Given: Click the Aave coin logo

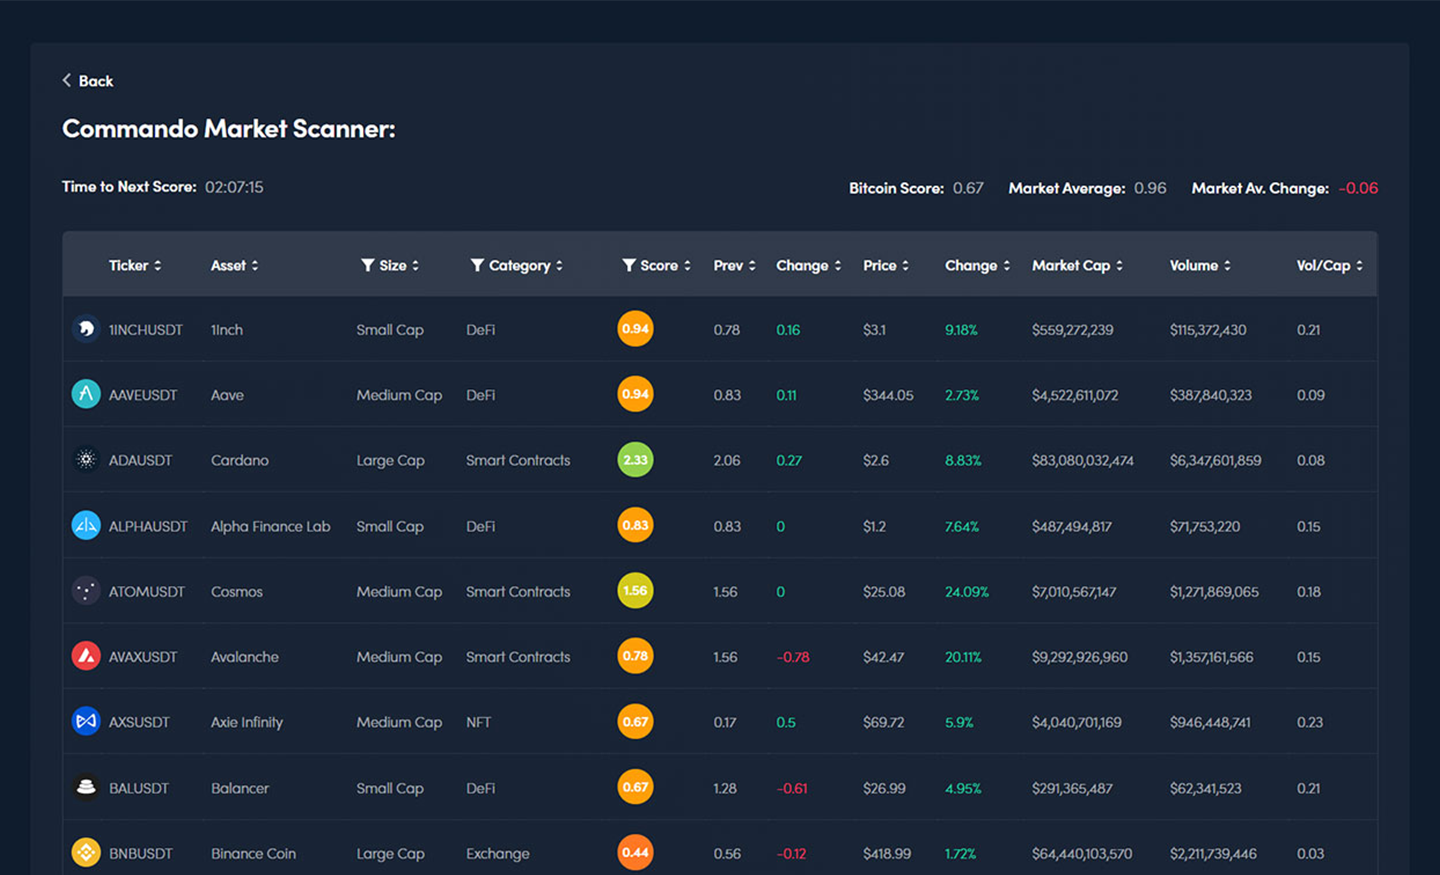Looking at the screenshot, I should pyautogui.click(x=86, y=394).
